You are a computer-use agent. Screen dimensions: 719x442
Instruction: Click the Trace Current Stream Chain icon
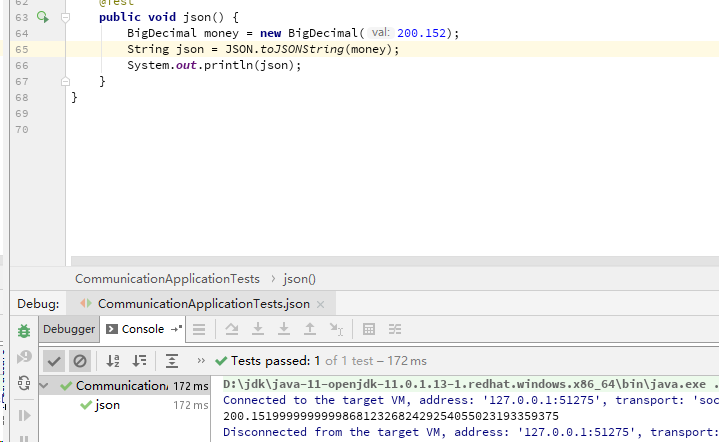tap(395, 329)
